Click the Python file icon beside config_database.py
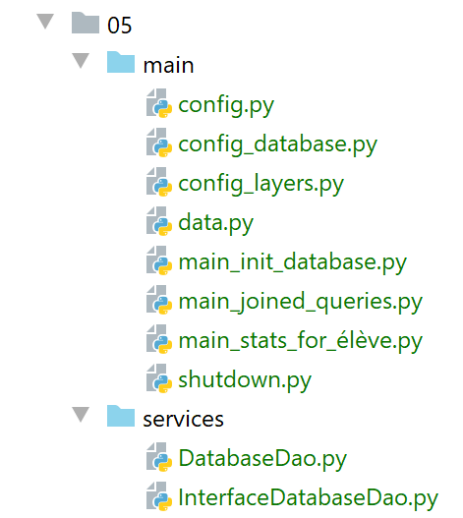Image resolution: width=463 pixels, height=518 pixels. 159,143
